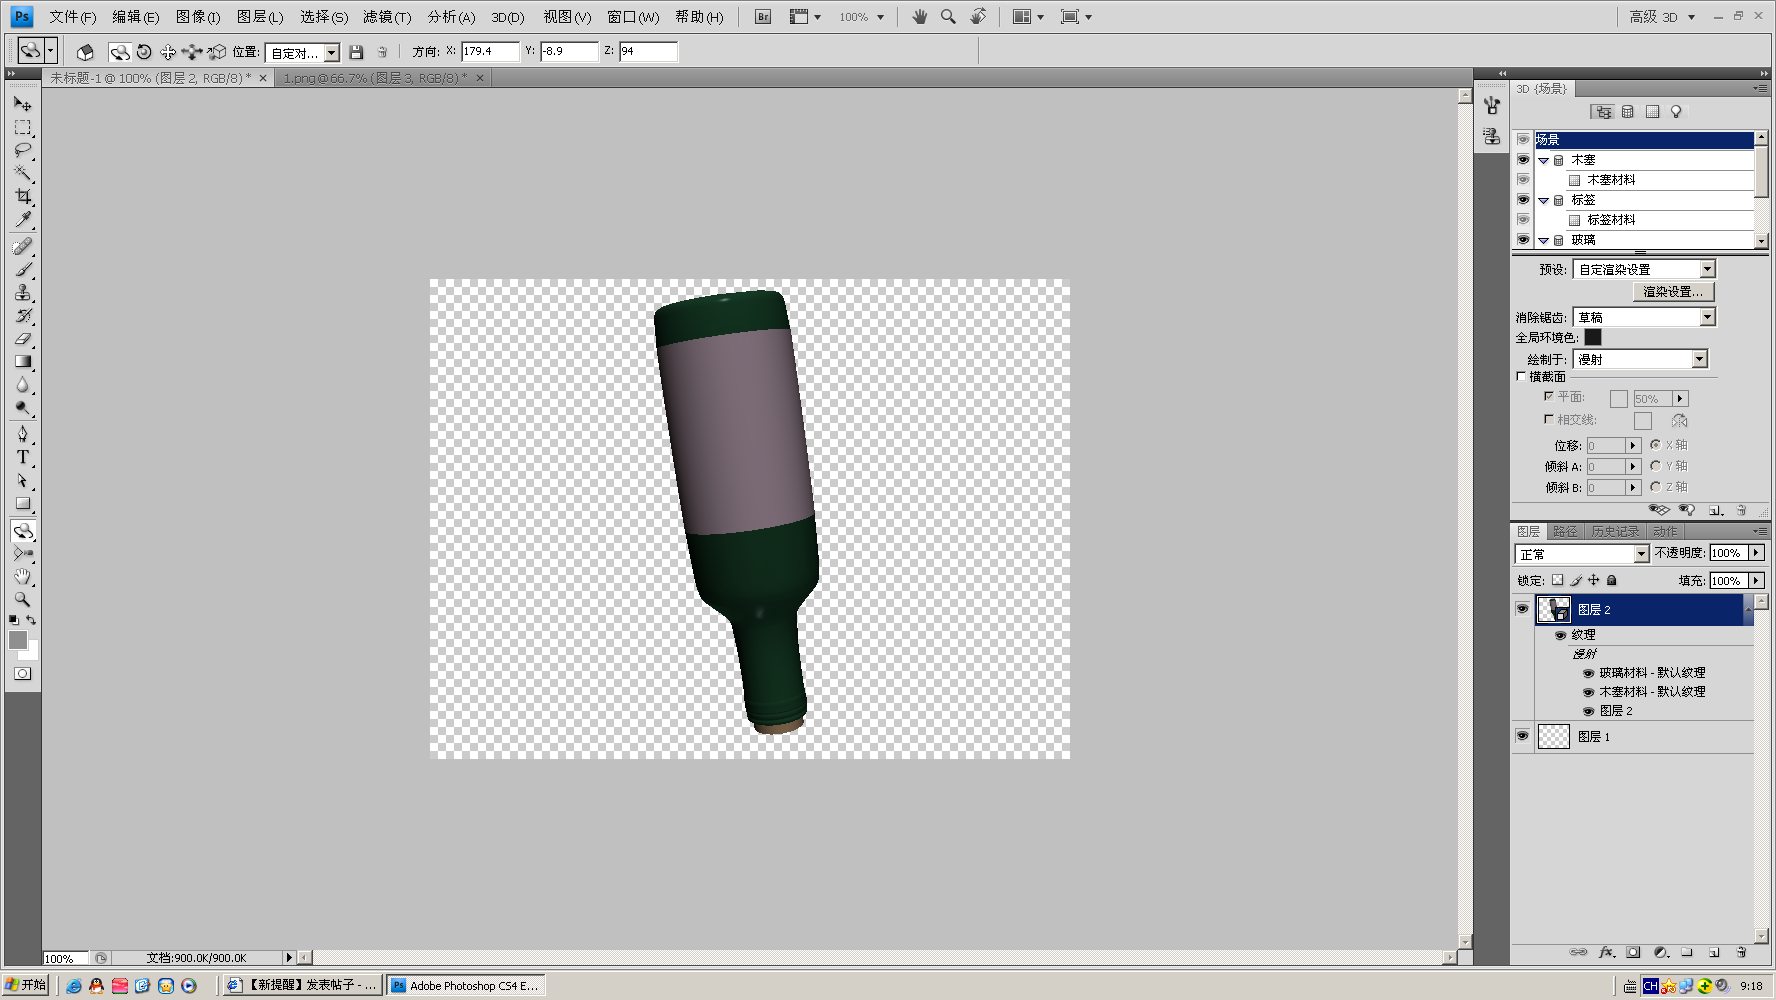Select the Rectangular Marquee tool

tap(22, 128)
